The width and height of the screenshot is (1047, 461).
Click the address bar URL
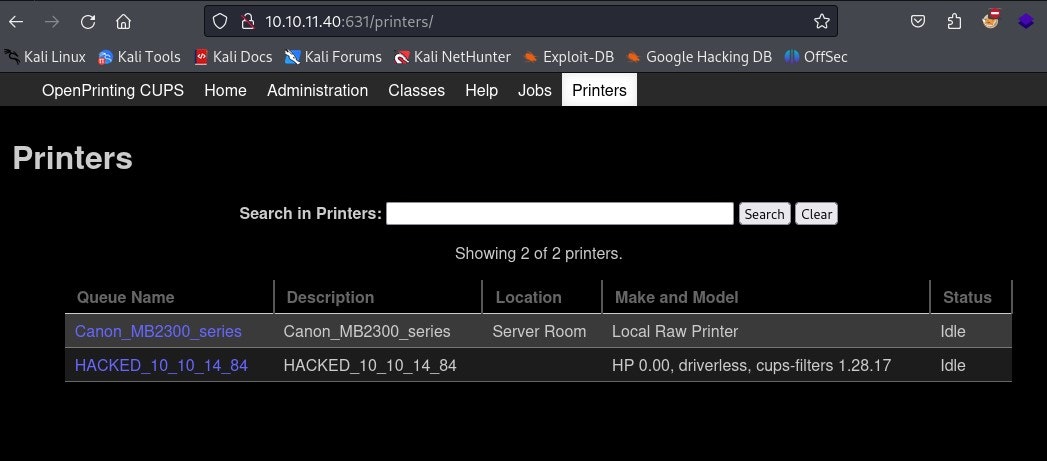[349, 21]
